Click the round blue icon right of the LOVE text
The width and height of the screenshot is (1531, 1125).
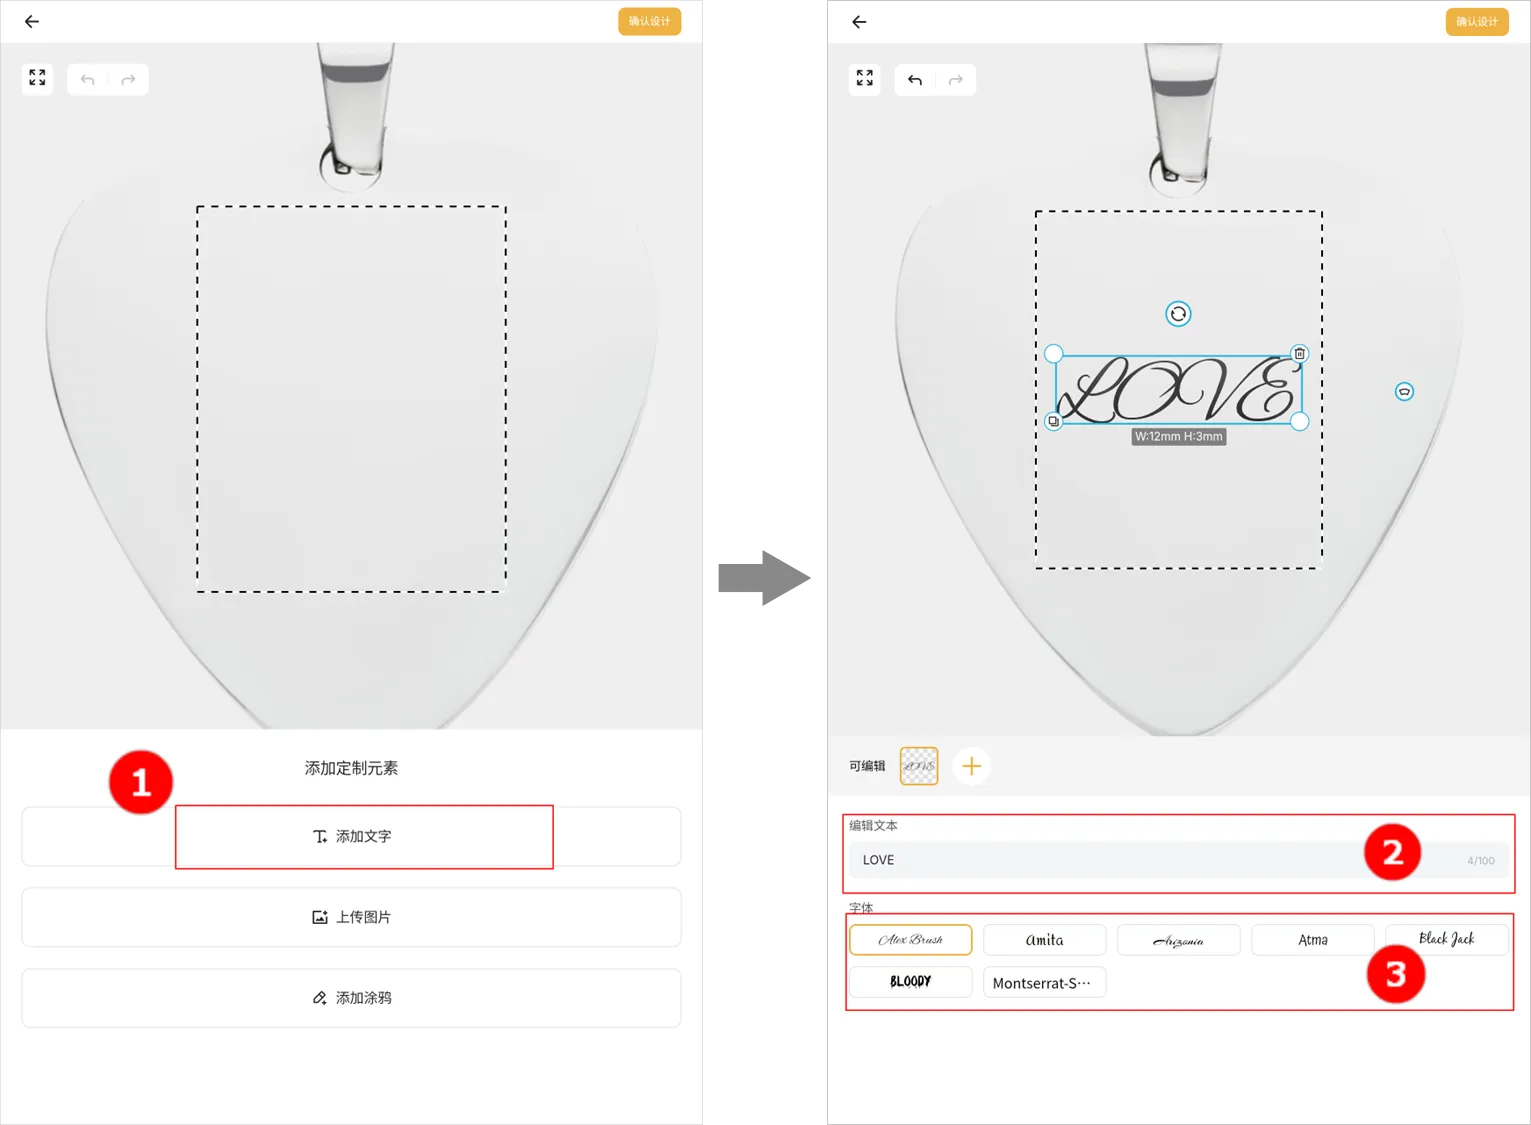(1404, 392)
